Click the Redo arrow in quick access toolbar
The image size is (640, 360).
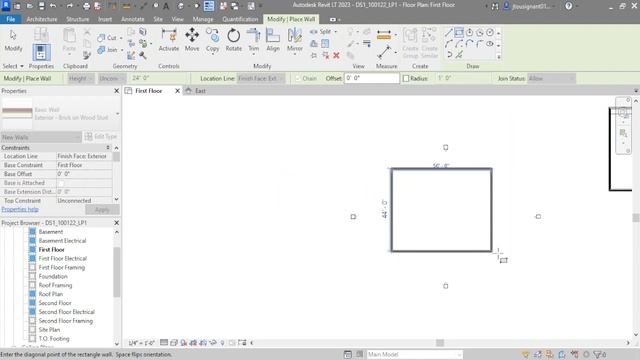(69, 6)
